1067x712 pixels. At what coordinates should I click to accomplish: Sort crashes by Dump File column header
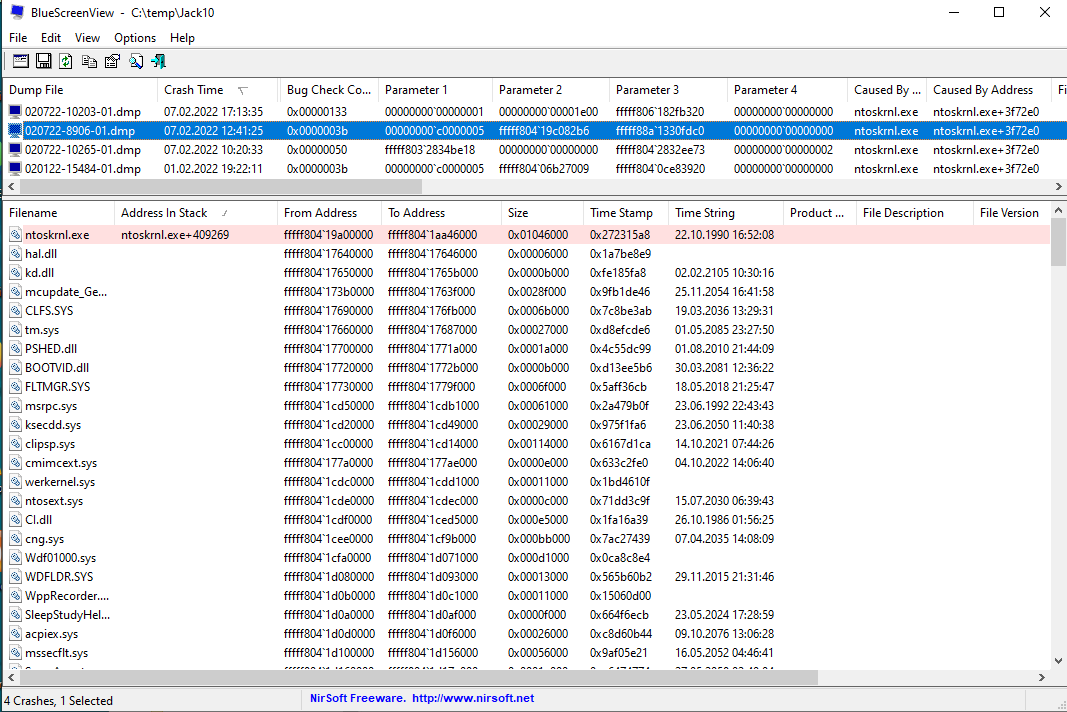tap(80, 90)
